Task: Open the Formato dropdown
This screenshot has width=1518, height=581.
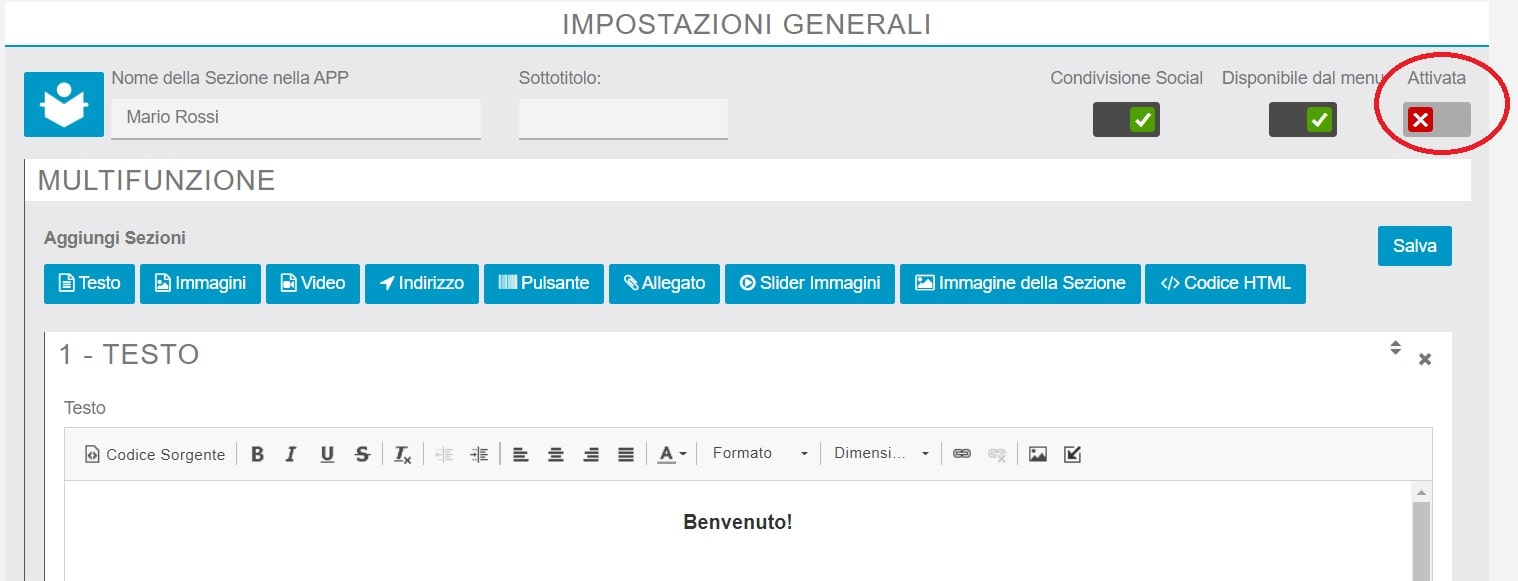Action: (759, 454)
